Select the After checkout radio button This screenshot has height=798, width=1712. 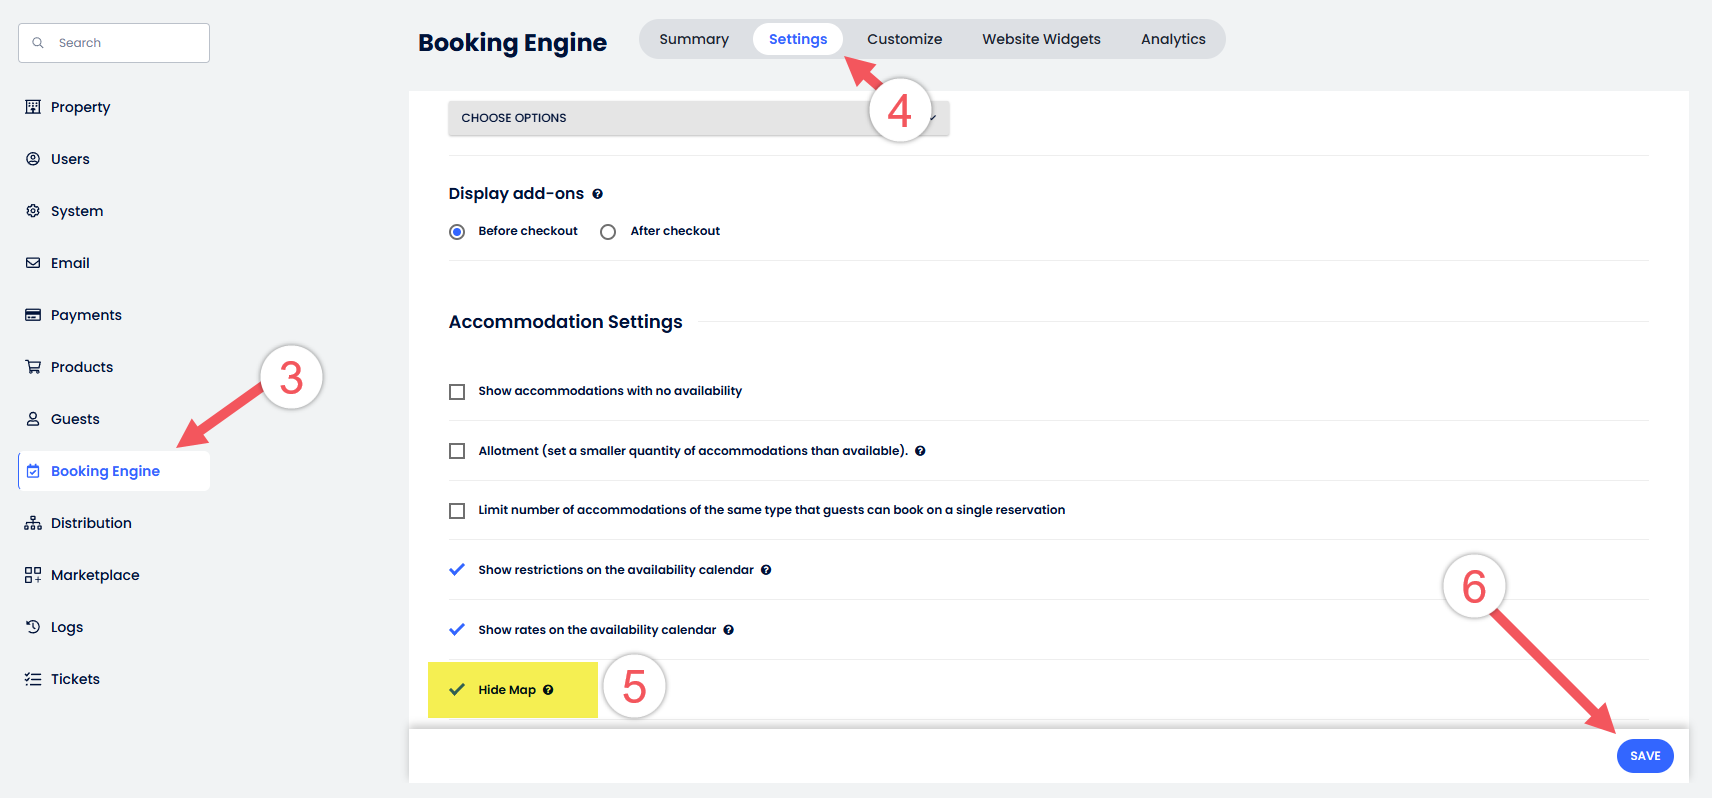coord(608,232)
